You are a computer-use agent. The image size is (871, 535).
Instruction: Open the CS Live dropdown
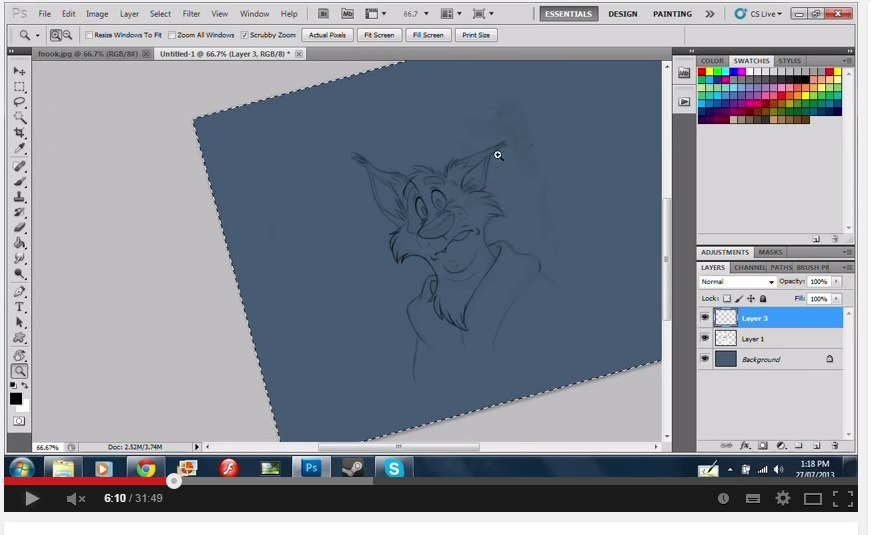click(x=758, y=14)
